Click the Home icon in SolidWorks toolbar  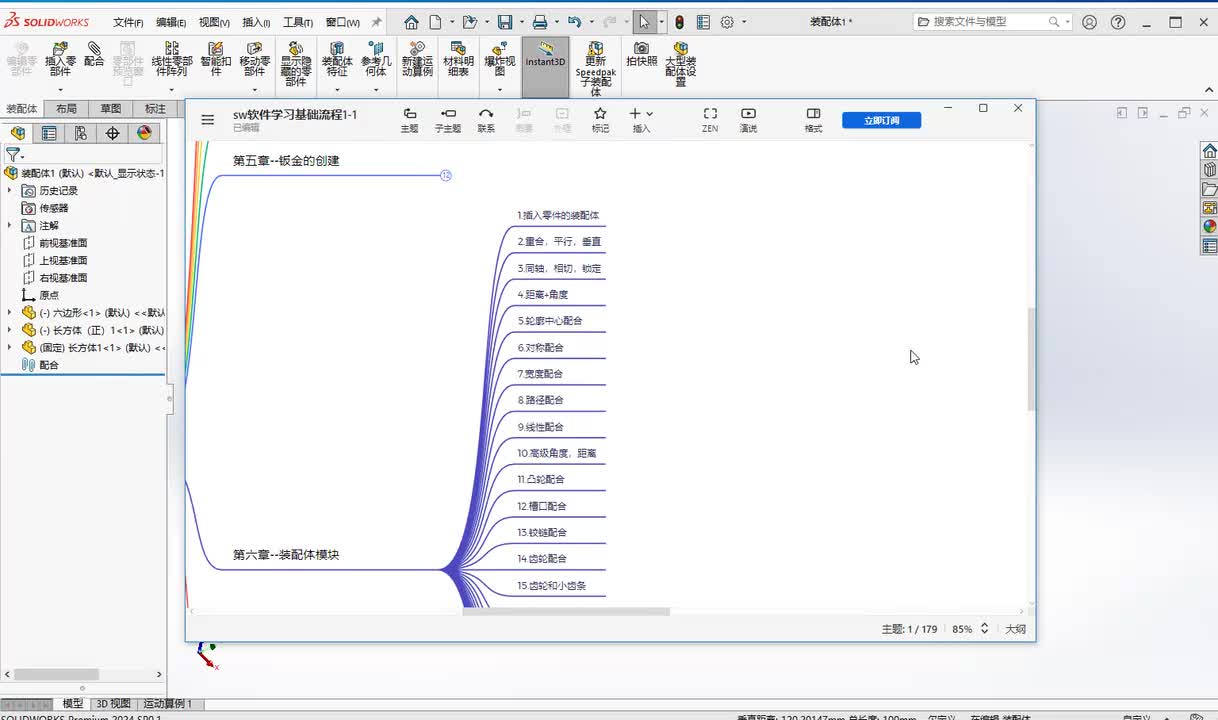click(x=411, y=22)
